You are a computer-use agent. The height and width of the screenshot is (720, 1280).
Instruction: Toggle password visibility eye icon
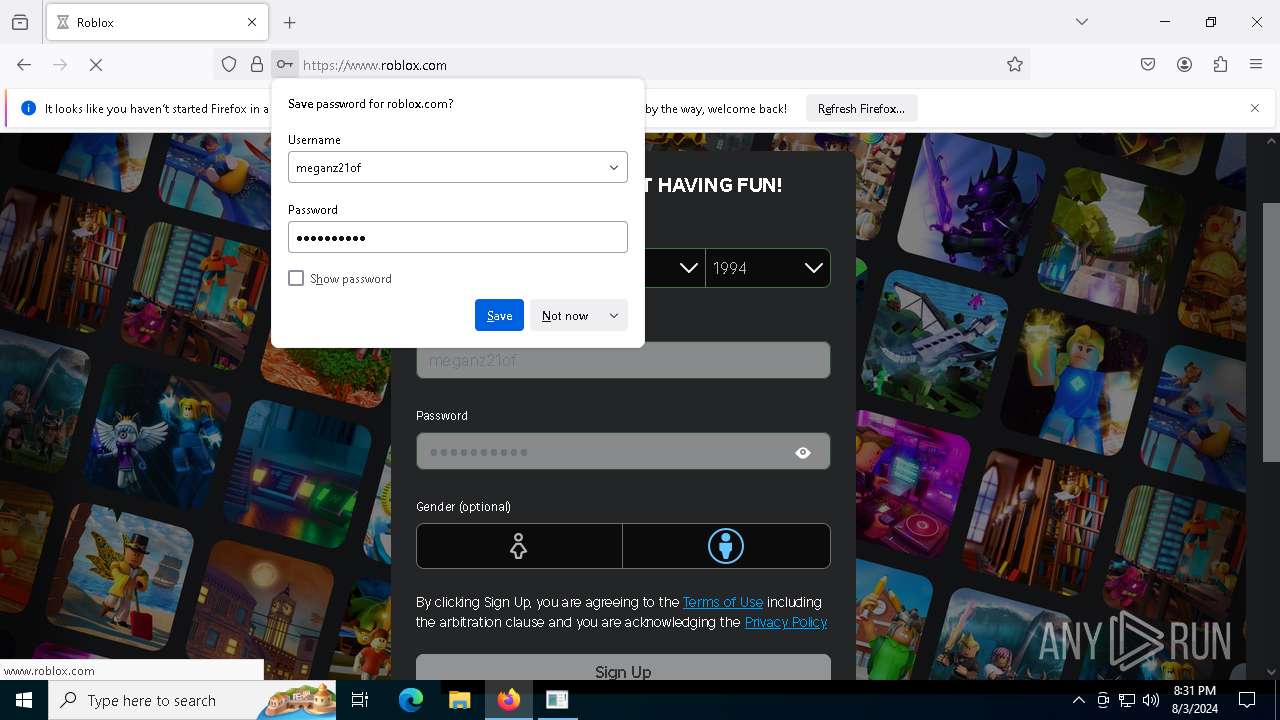803,453
